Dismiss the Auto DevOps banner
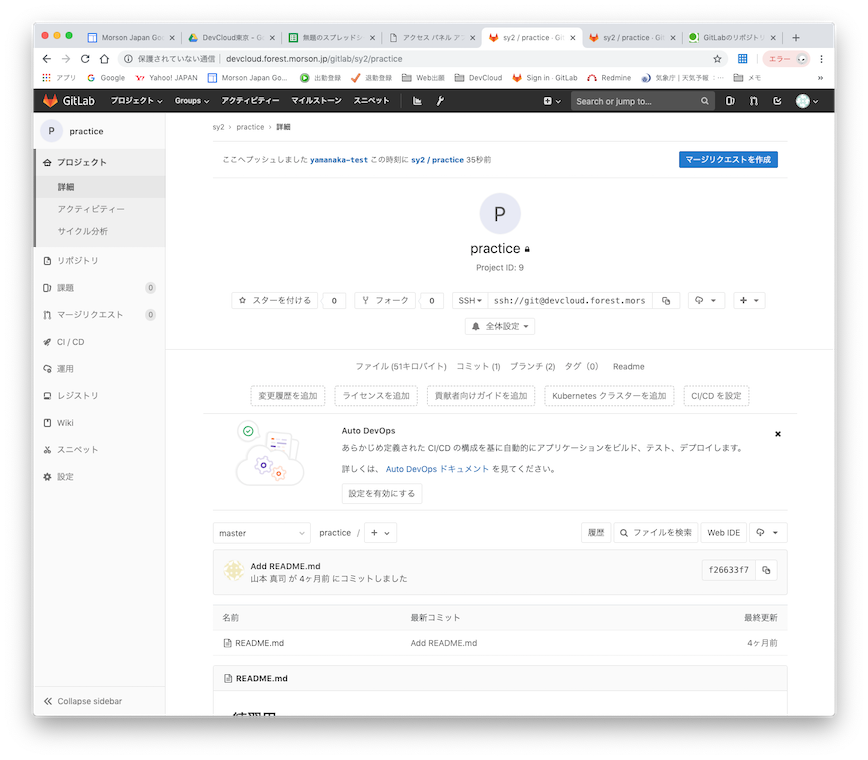868x760 pixels. [777, 434]
